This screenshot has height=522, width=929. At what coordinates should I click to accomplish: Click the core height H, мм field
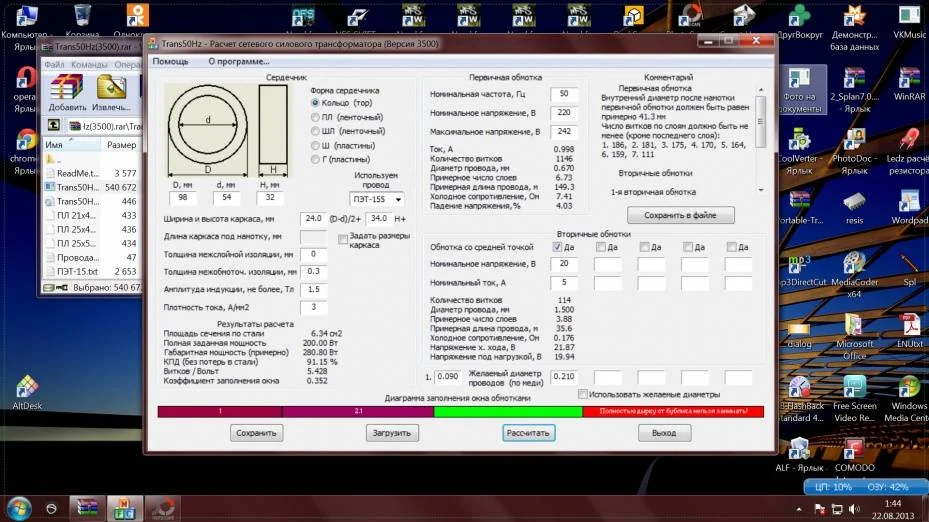pyautogui.click(x=270, y=198)
